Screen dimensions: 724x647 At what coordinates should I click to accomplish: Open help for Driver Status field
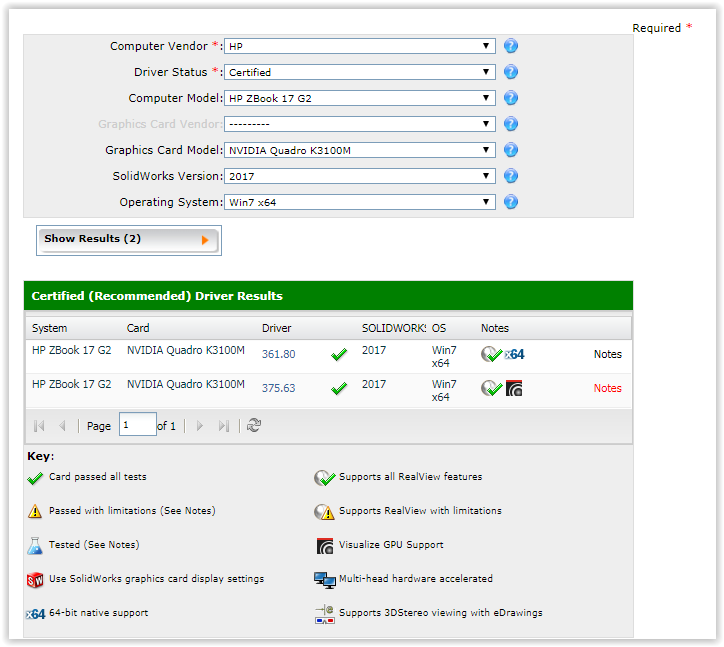(511, 72)
